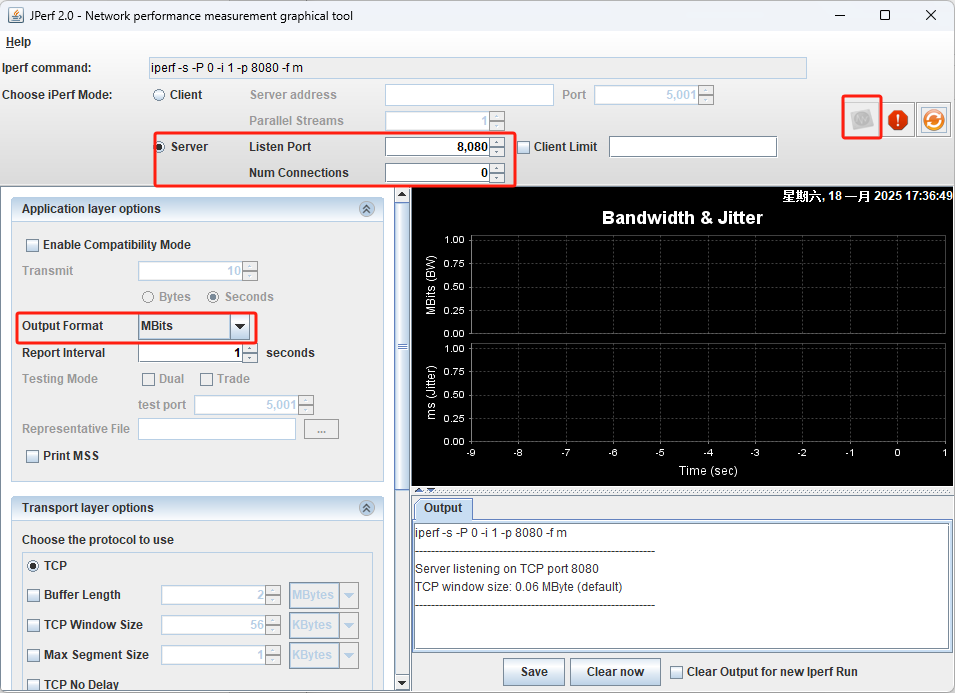Enable the Client Limit checkbox
The image size is (955, 693).
(524, 147)
